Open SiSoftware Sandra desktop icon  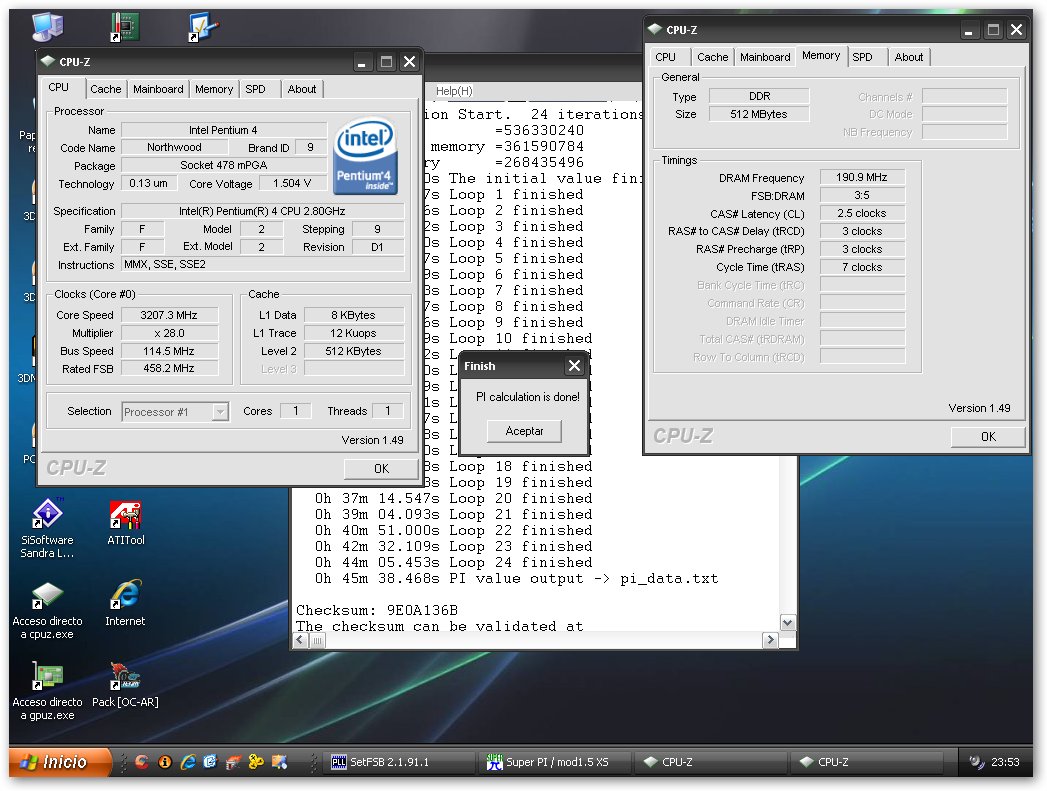click(47, 527)
